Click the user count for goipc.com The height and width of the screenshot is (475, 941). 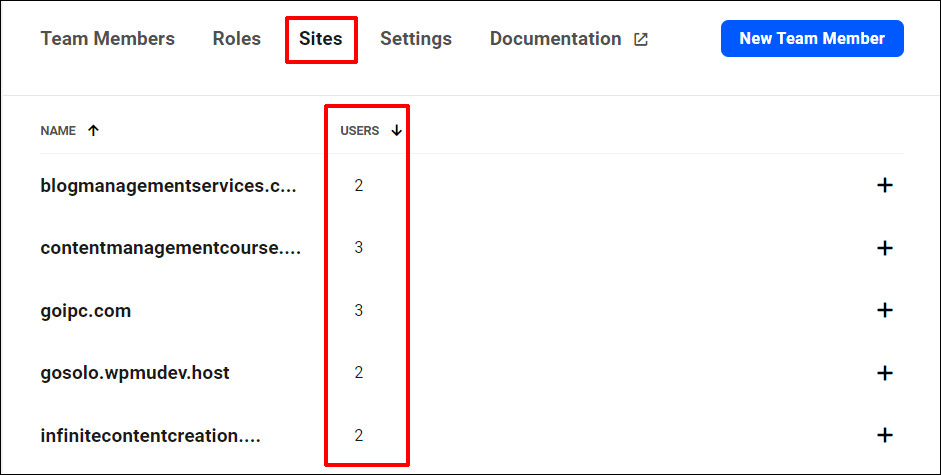pos(358,310)
